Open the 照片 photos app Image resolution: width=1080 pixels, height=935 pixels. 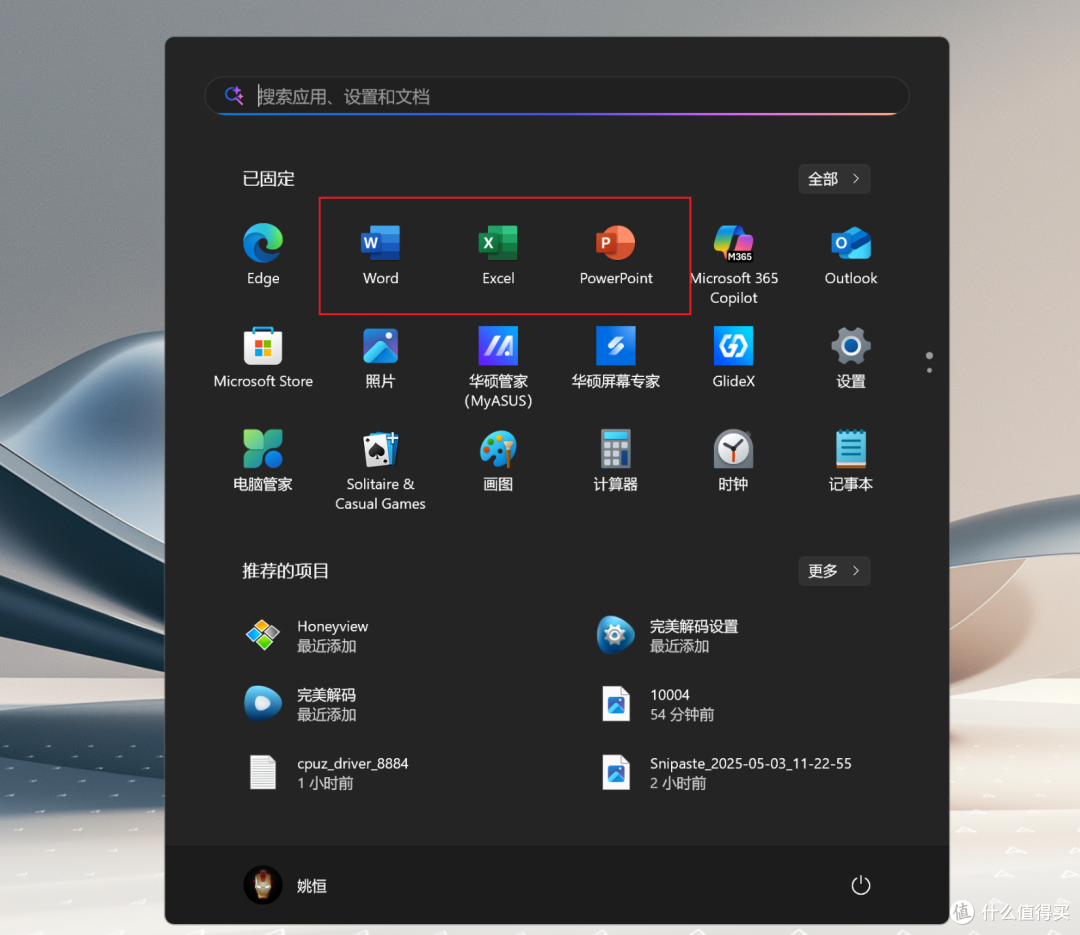click(380, 357)
